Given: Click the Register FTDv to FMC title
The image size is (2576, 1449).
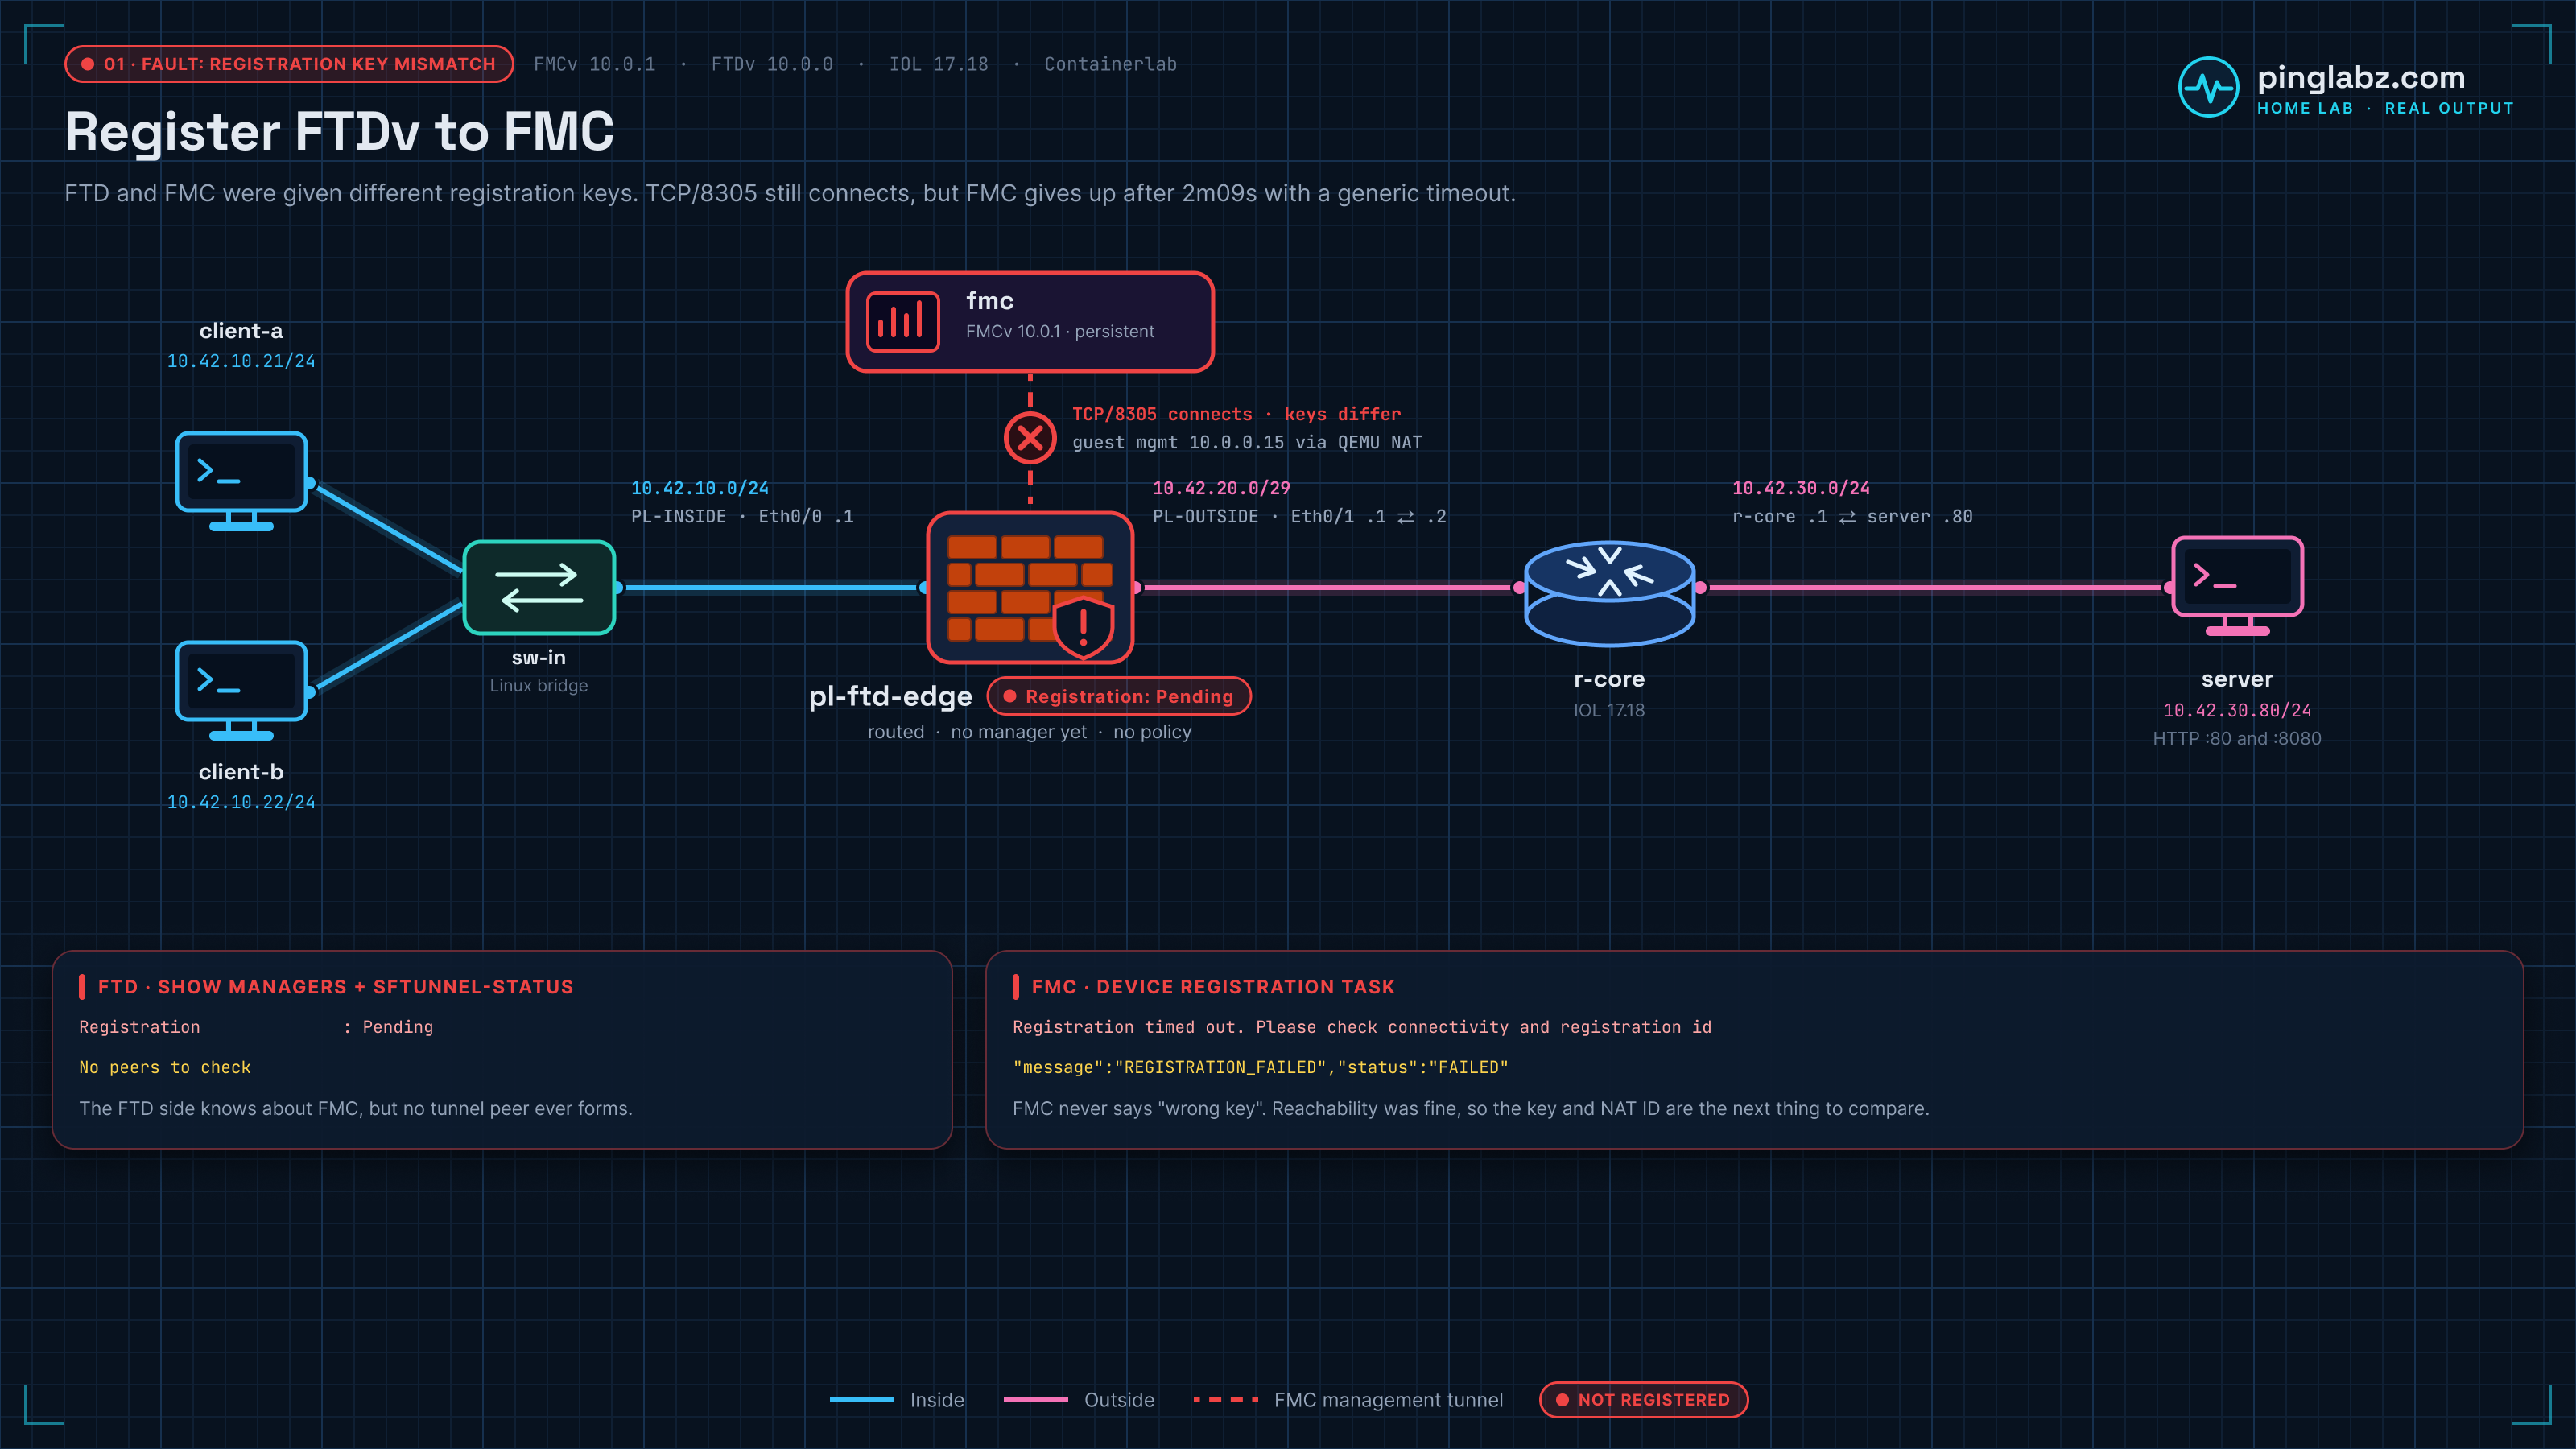Looking at the screenshot, I should (x=339, y=132).
